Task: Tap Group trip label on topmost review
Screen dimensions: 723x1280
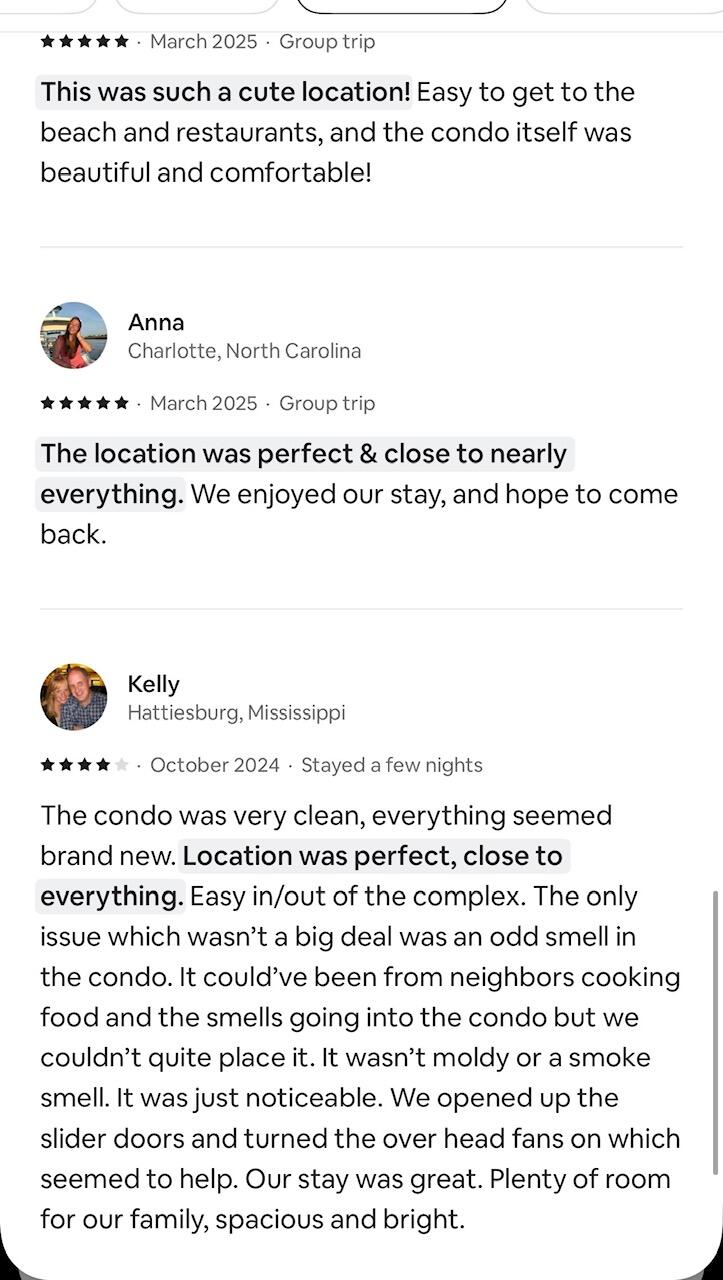Action: pos(327,41)
